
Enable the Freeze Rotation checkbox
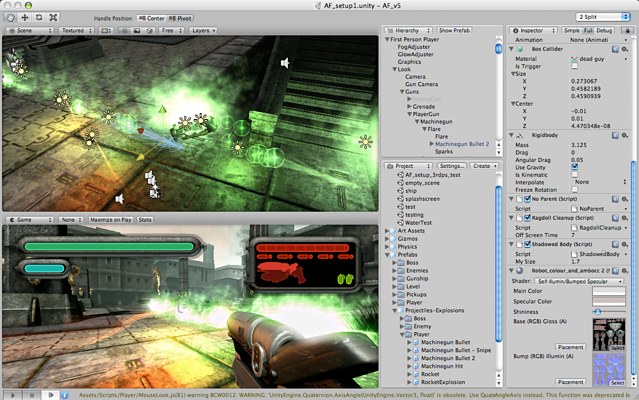point(575,190)
